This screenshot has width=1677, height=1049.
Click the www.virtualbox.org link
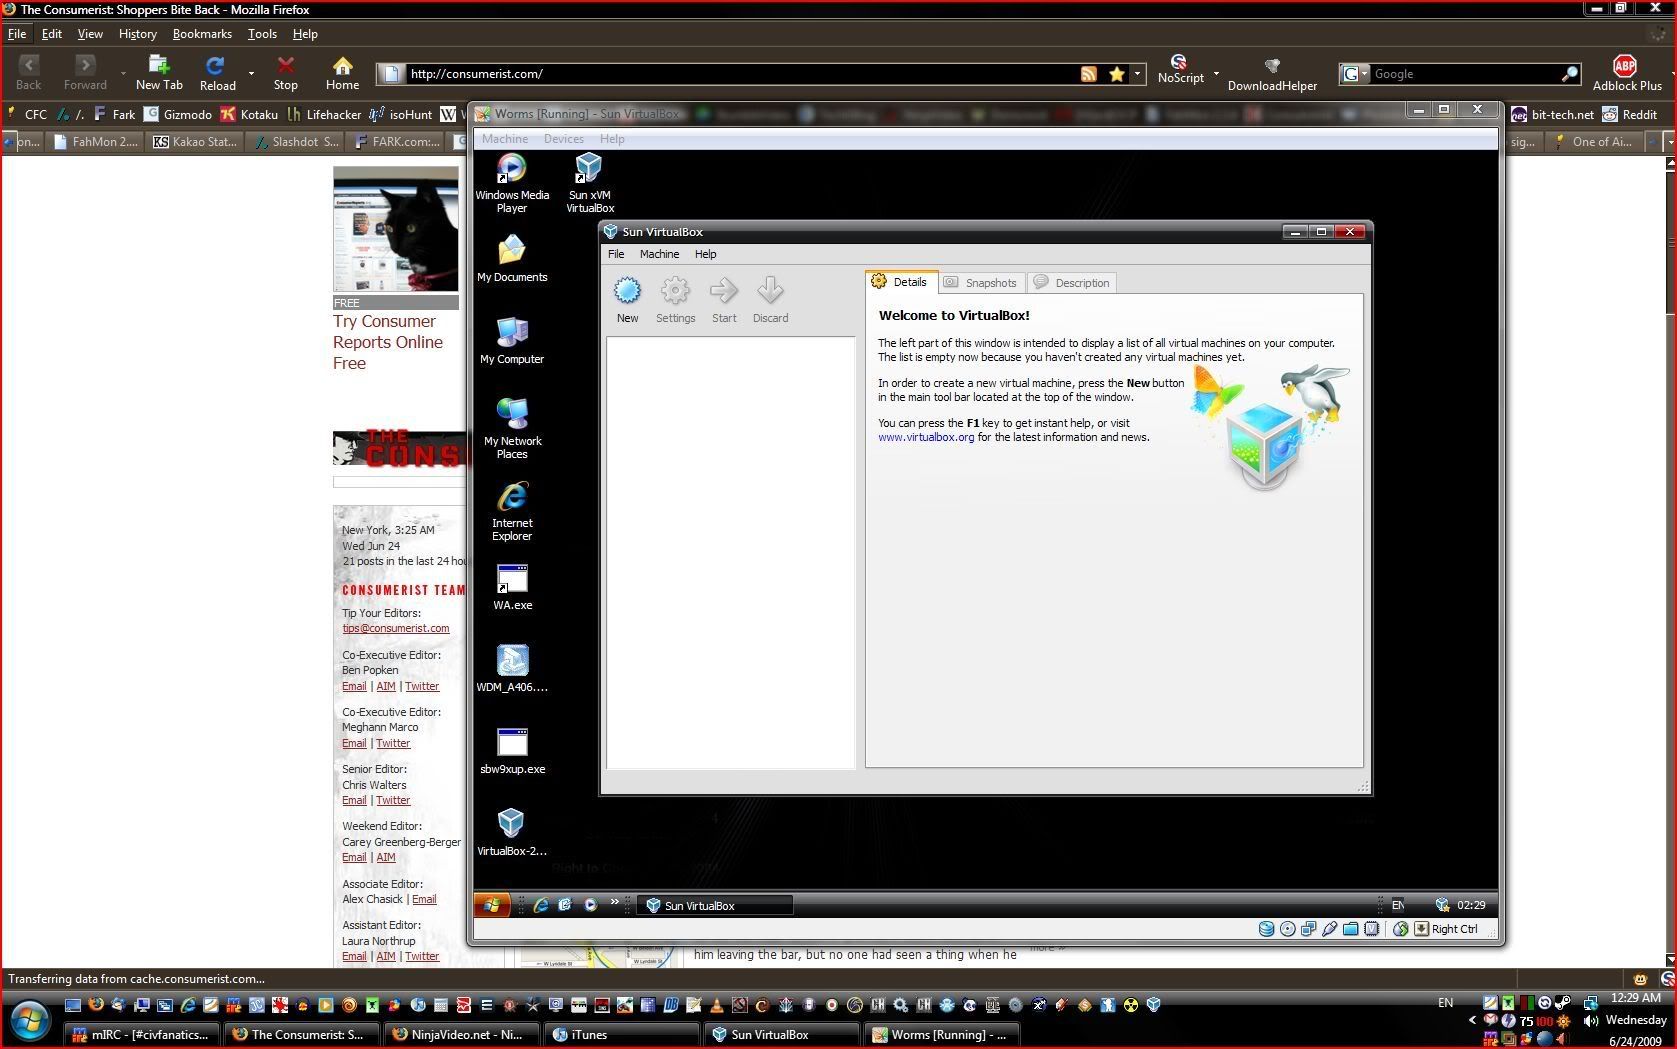926,437
